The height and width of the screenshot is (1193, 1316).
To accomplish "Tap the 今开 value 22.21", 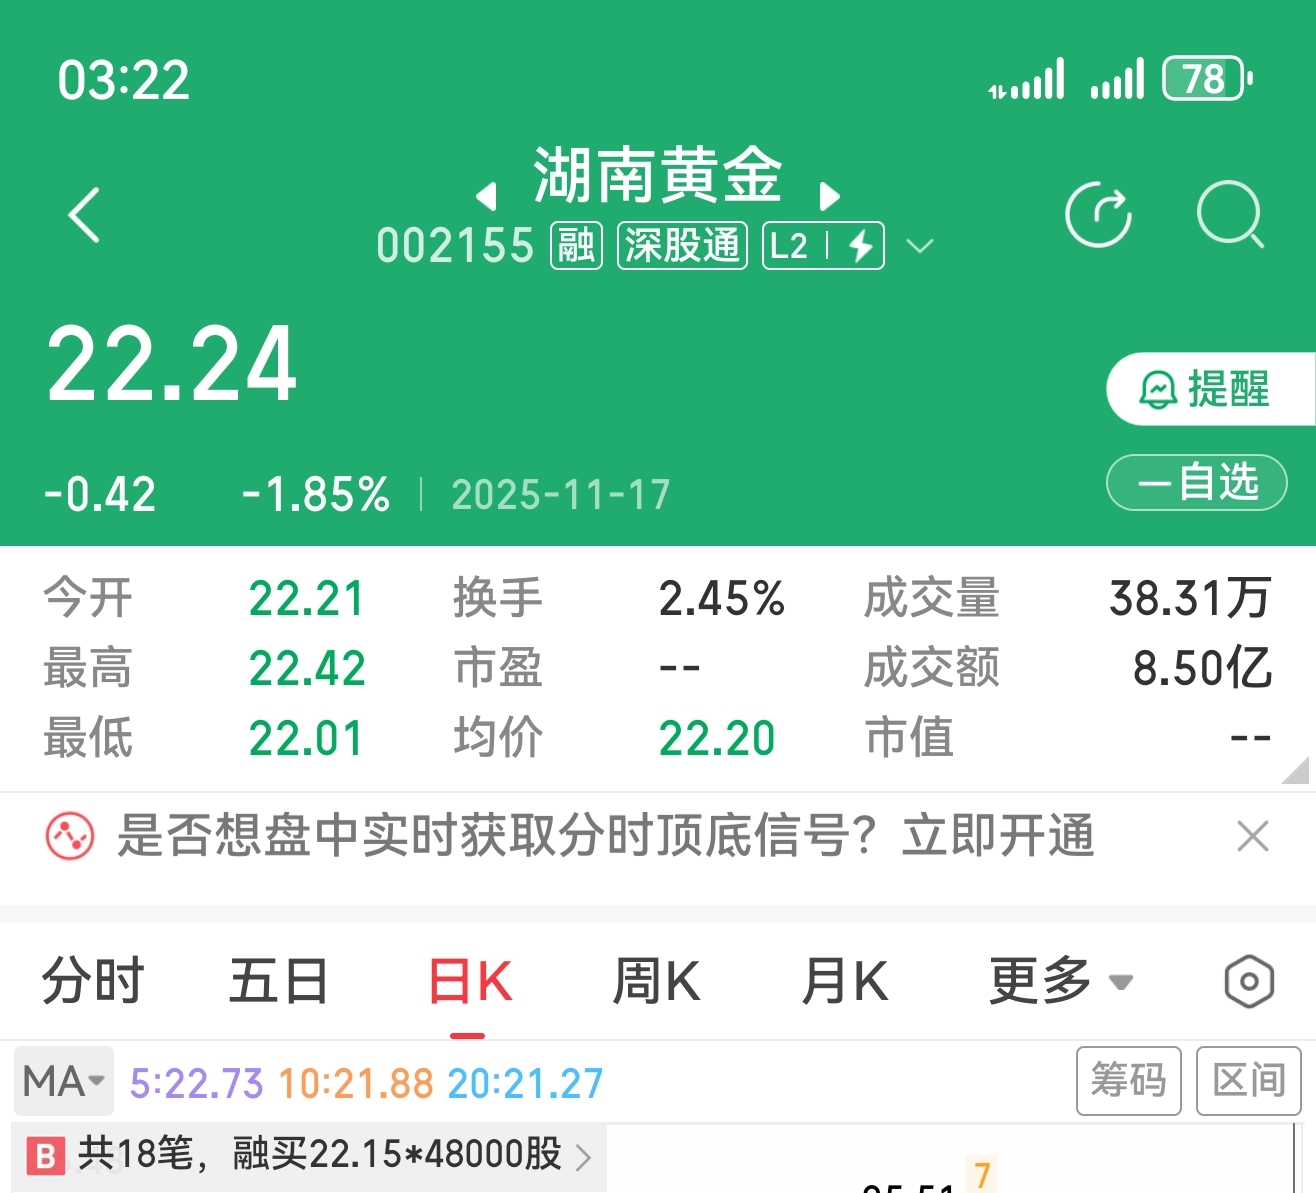I will point(306,599).
